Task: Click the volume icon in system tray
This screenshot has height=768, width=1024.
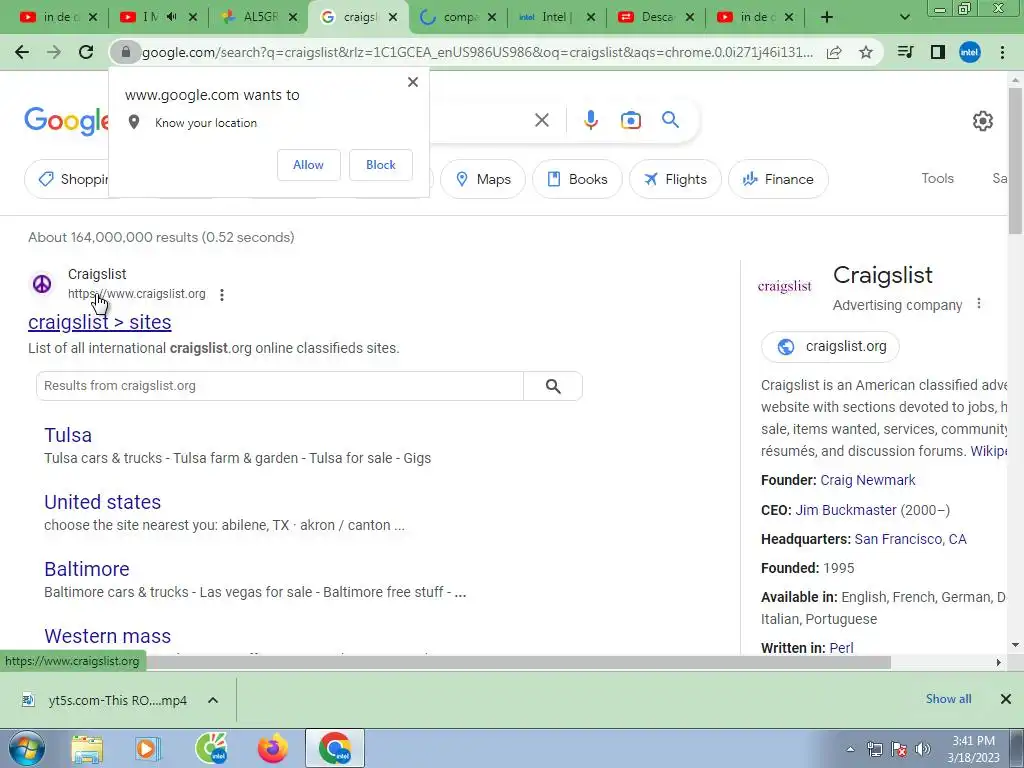Action: point(922,749)
